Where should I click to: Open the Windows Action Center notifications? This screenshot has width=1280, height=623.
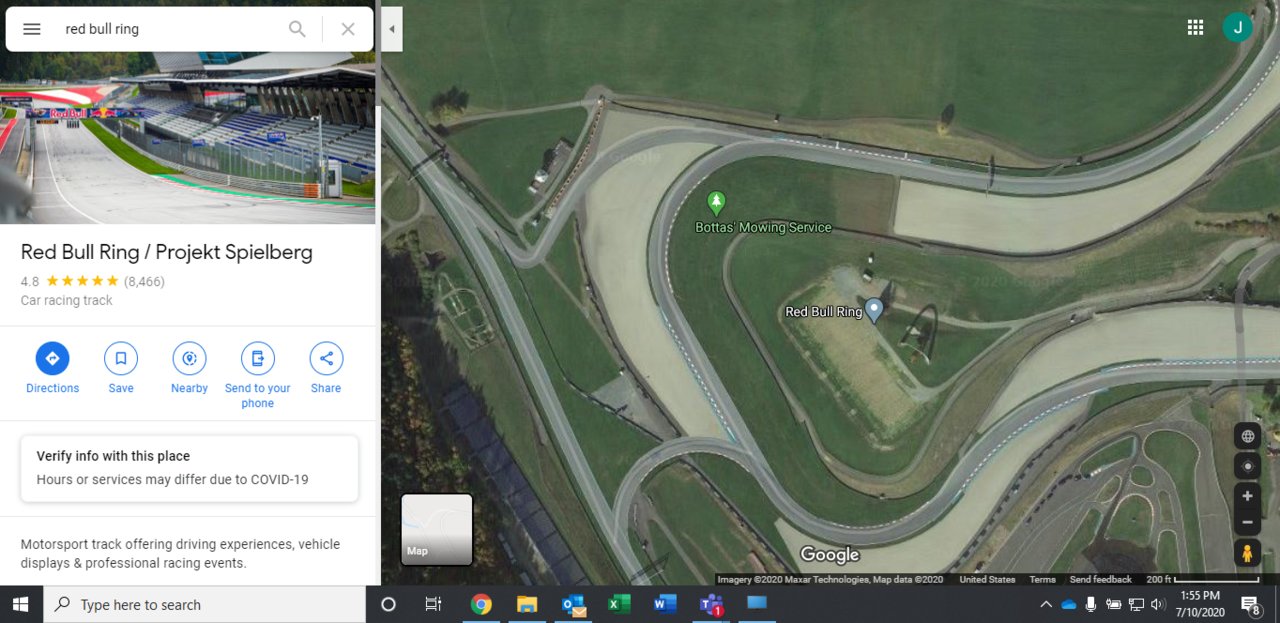coord(1251,604)
